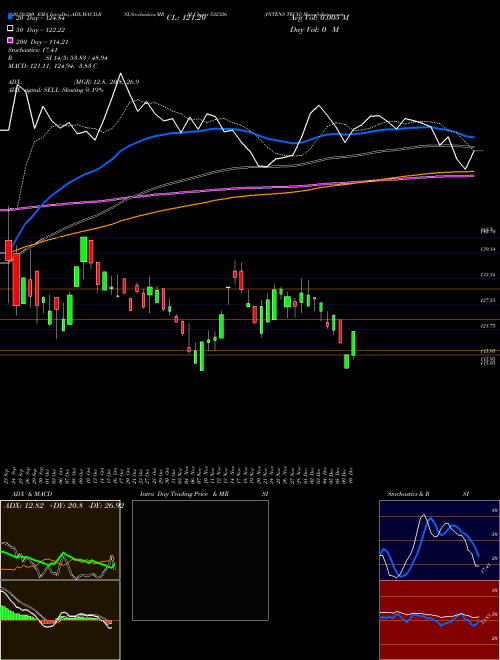This screenshot has height=660, width=500.
Task: Click the lowest green candle near 07 Nov
Action: pyautogui.click(x=202, y=356)
